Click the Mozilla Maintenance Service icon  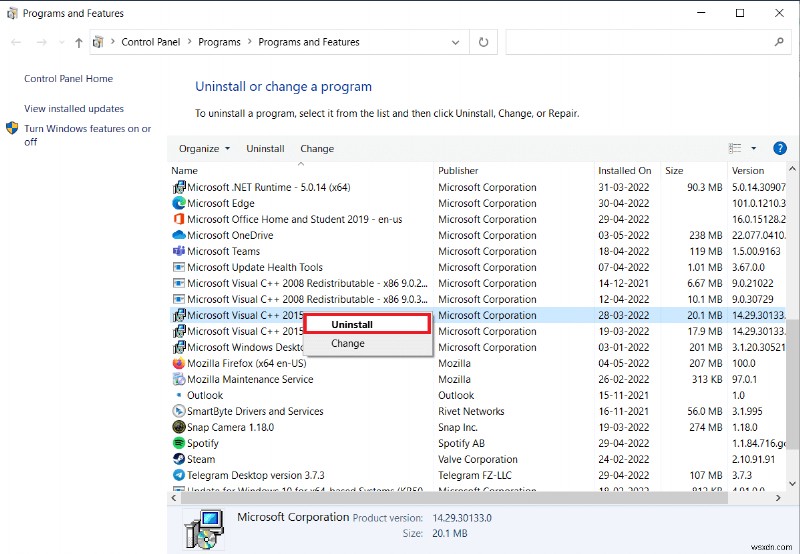pos(179,379)
